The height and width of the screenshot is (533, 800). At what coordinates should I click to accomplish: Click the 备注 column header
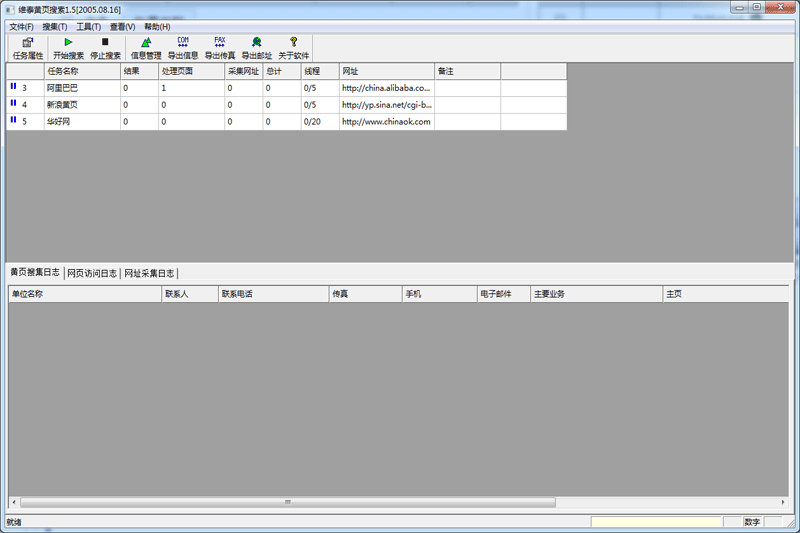coord(467,71)
